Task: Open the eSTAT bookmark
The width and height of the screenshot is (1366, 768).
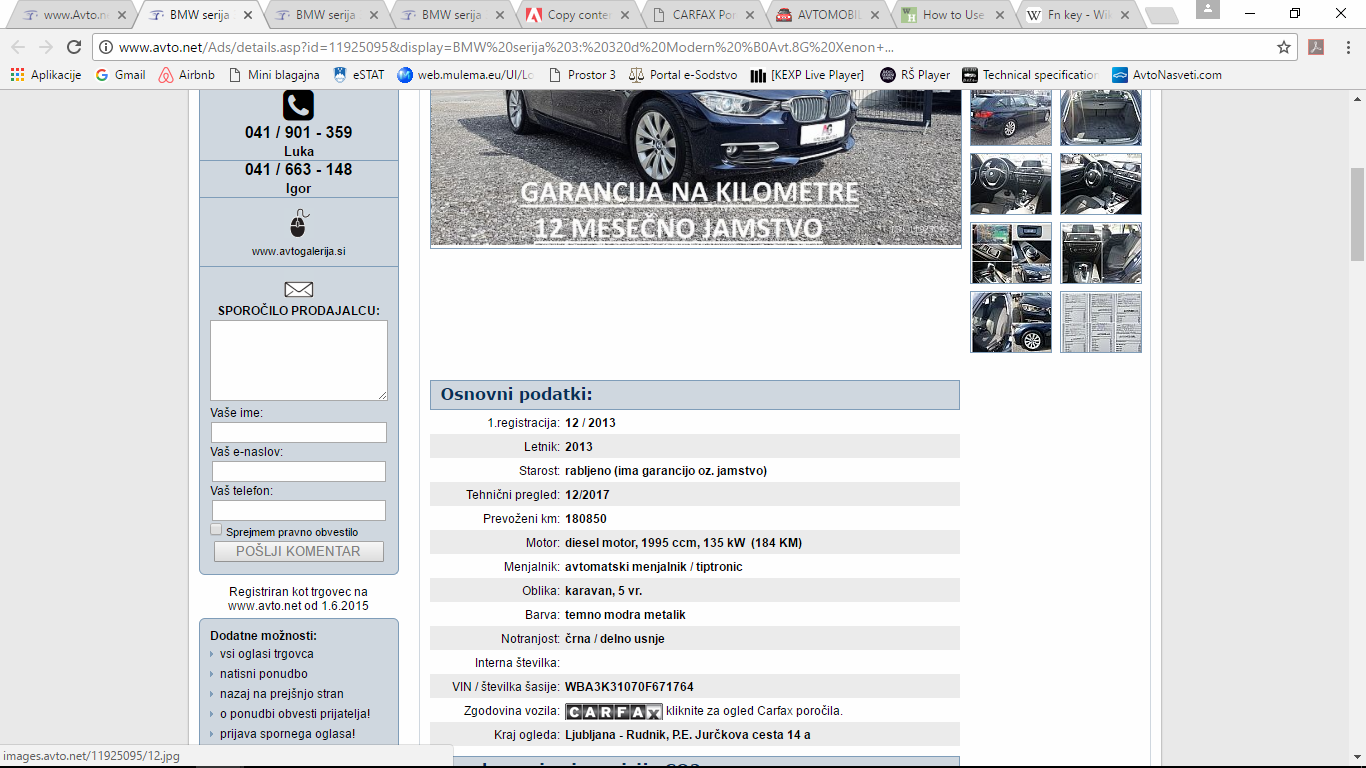Action: tap(358, 75)
